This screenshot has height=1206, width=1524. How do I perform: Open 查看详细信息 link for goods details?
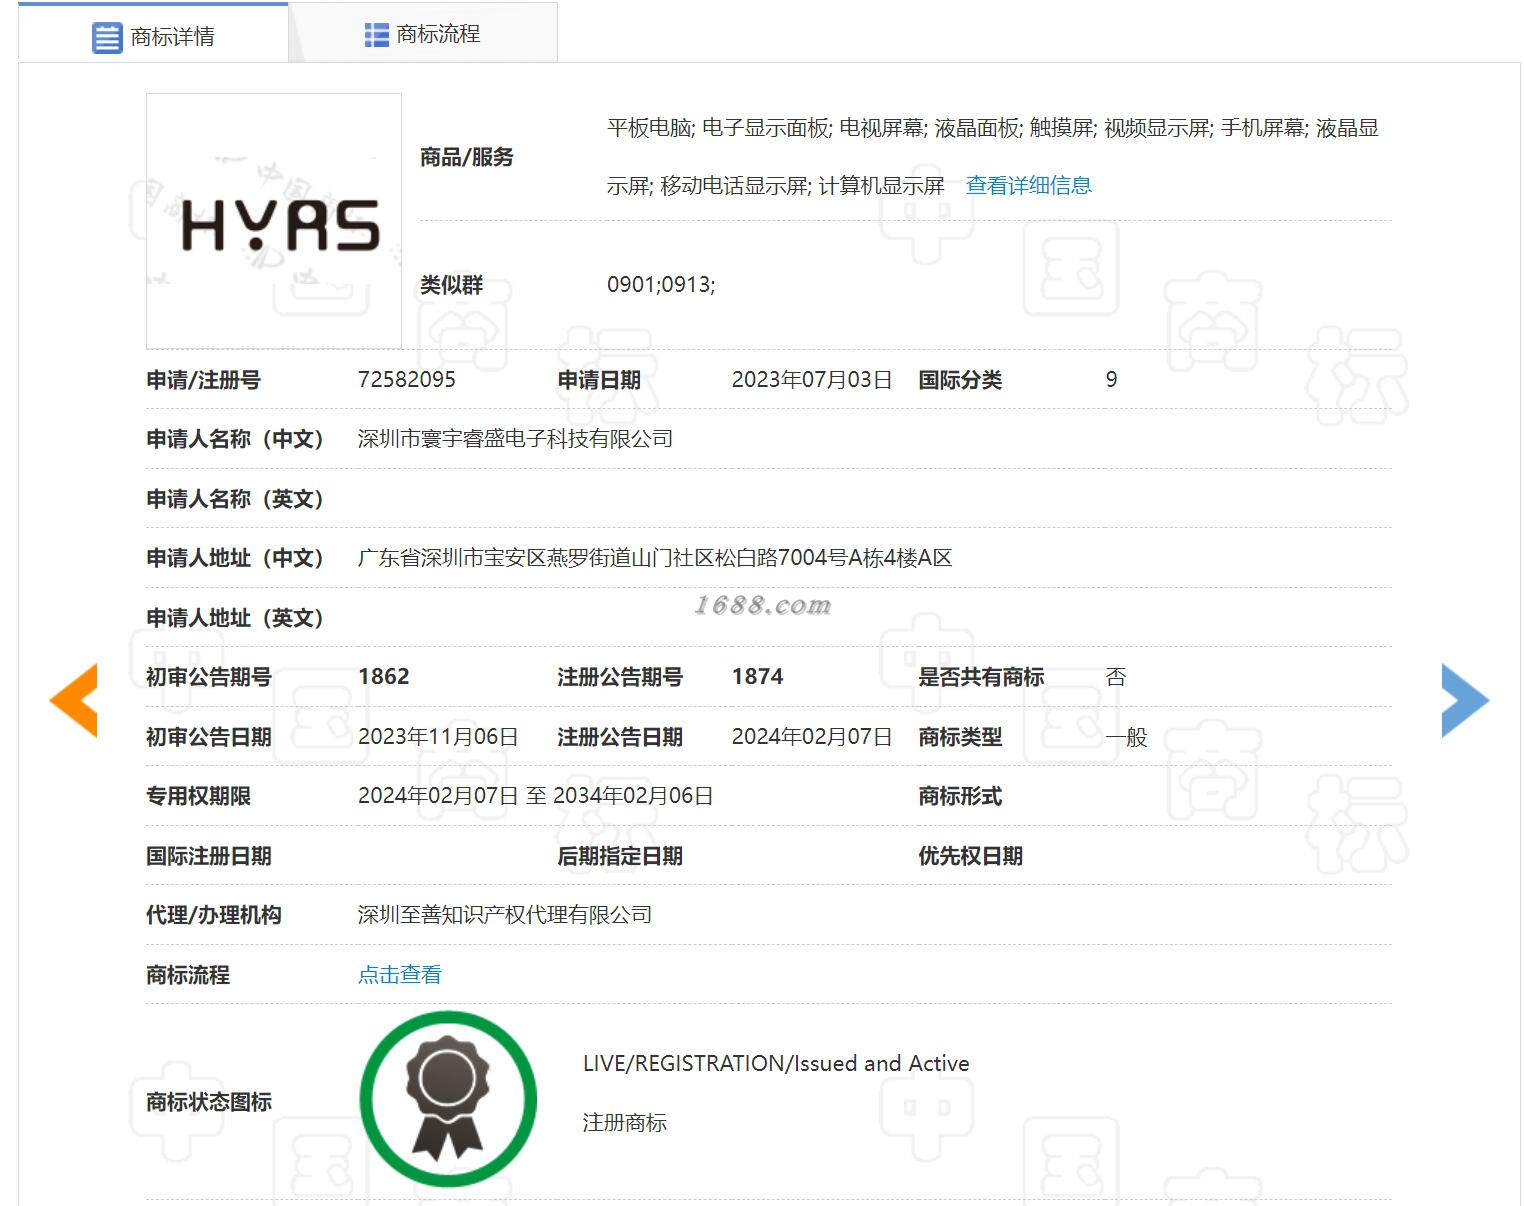pos(1028,185)
